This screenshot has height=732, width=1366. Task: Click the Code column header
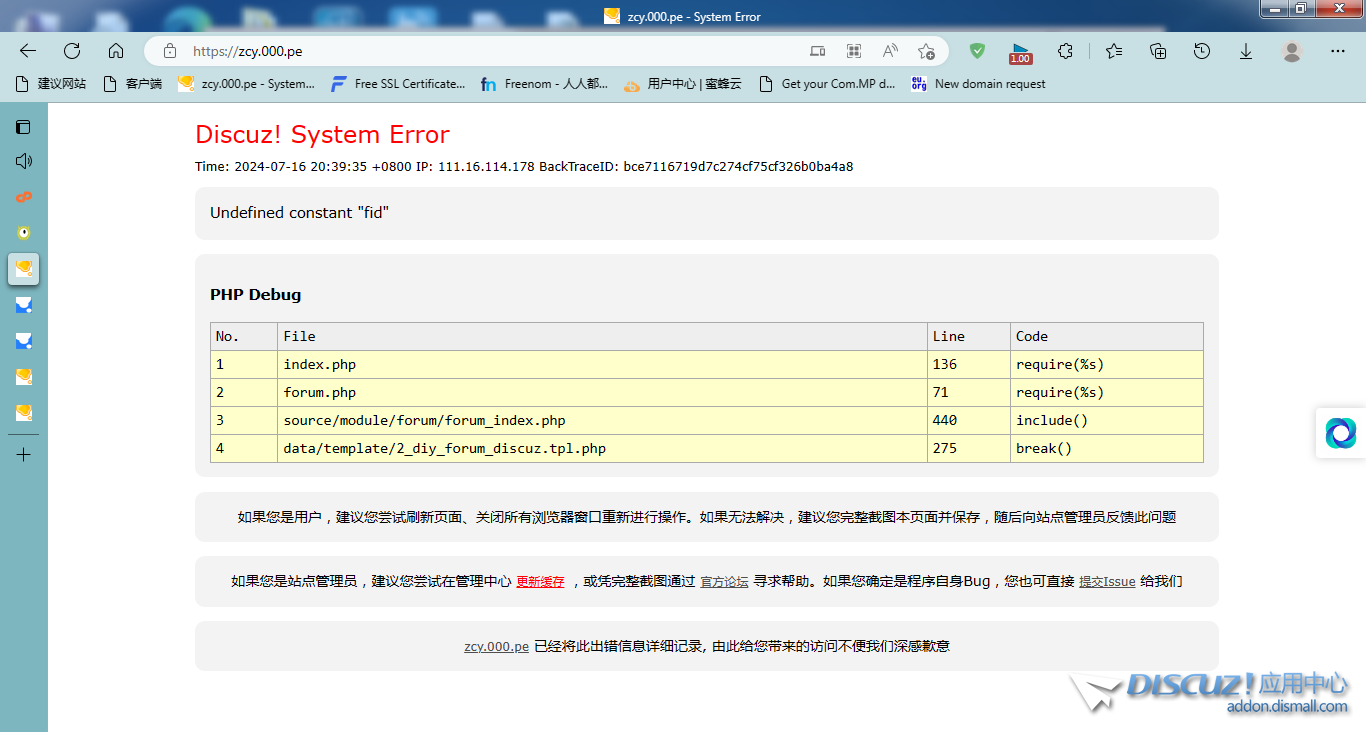(x=1106, y=336)
